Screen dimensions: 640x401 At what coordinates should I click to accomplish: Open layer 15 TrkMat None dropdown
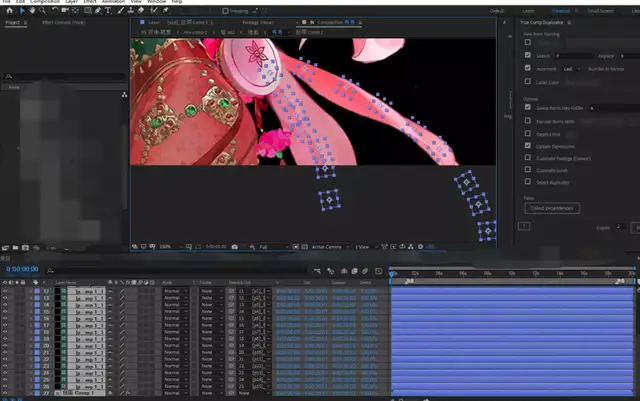click(x=212, y=312)
